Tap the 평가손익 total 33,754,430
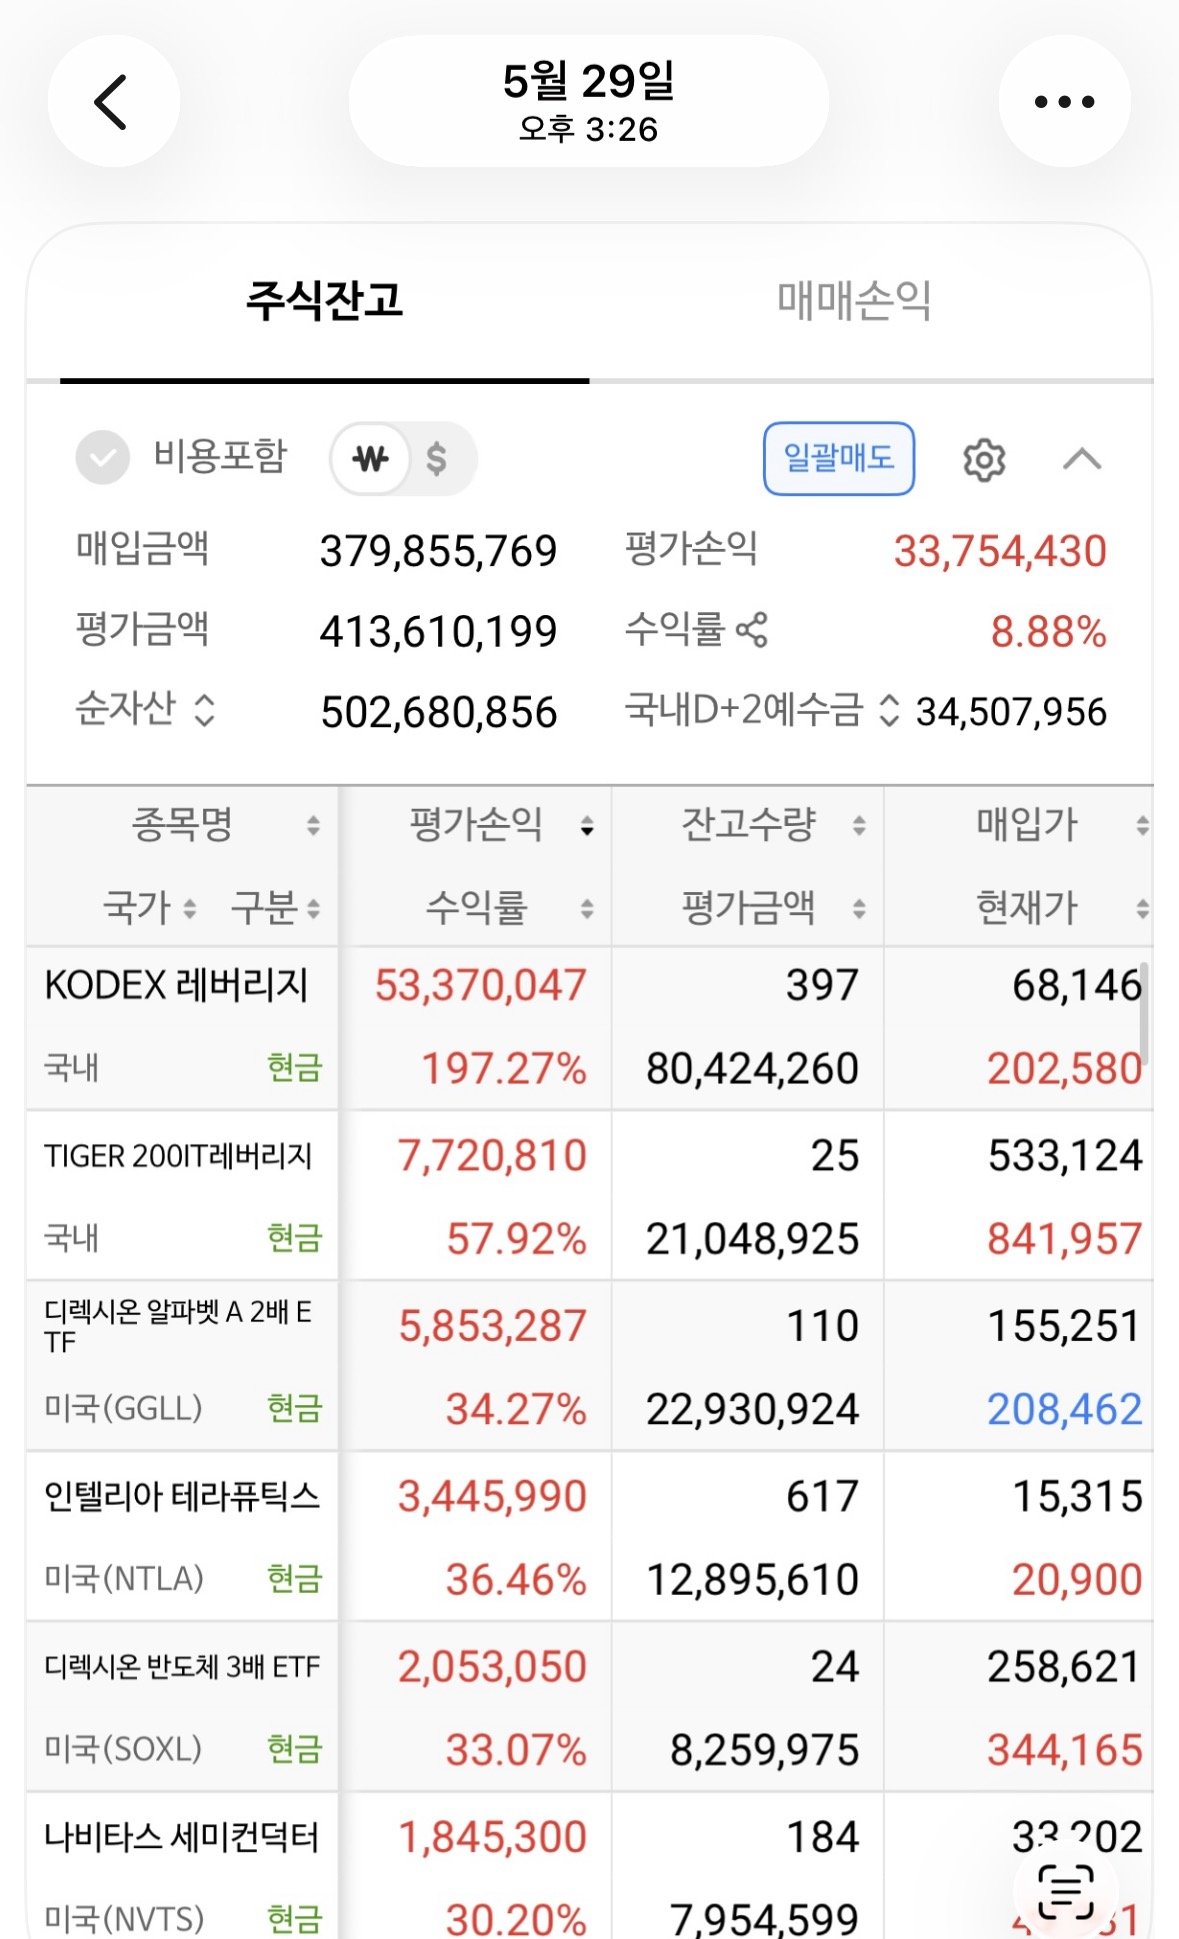 point(1000,551)
